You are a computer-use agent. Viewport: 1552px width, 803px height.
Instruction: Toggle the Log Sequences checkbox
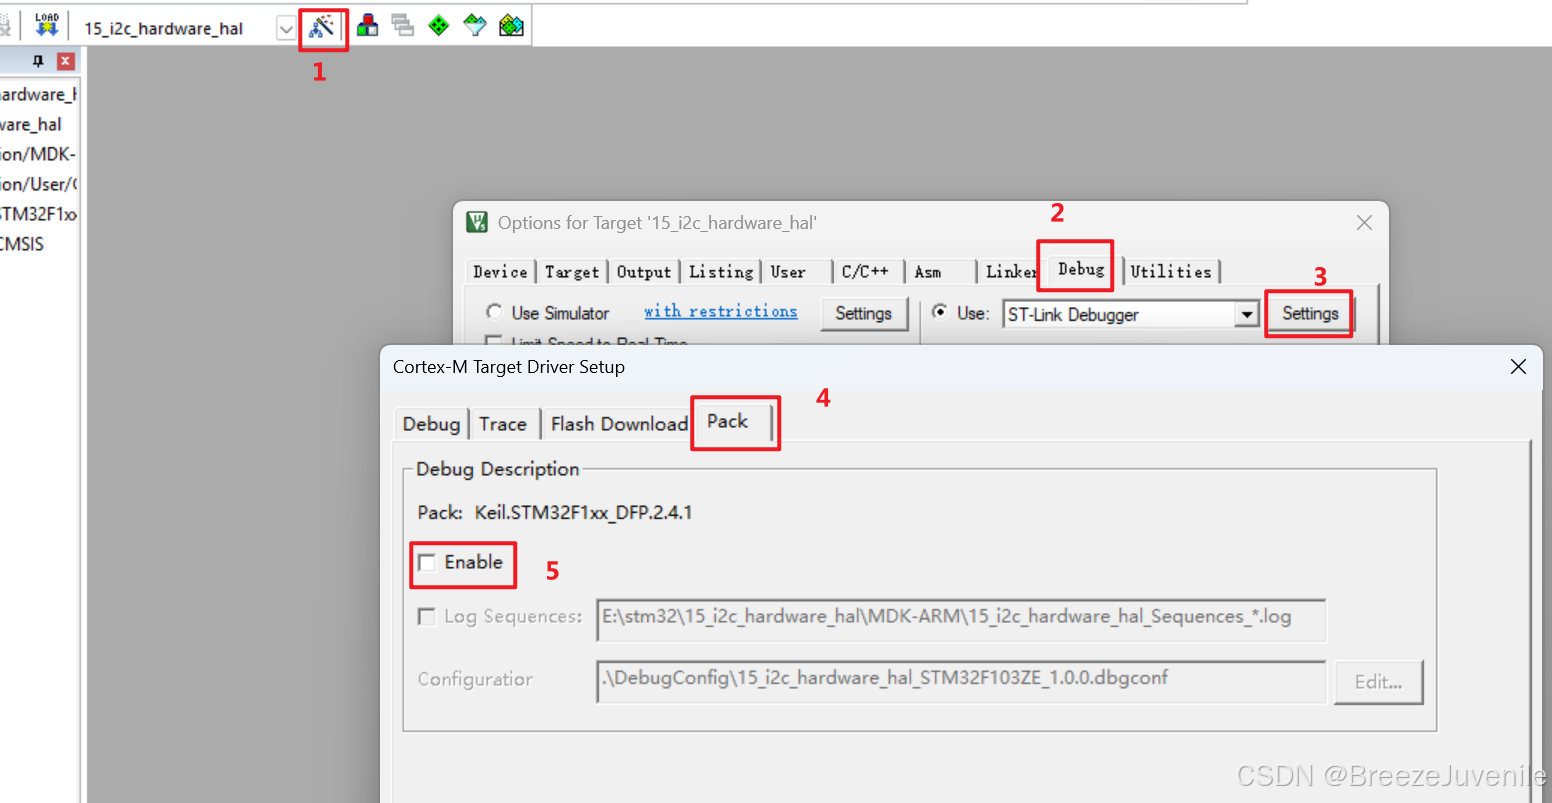pyautogui.click(x=427, y=617)
